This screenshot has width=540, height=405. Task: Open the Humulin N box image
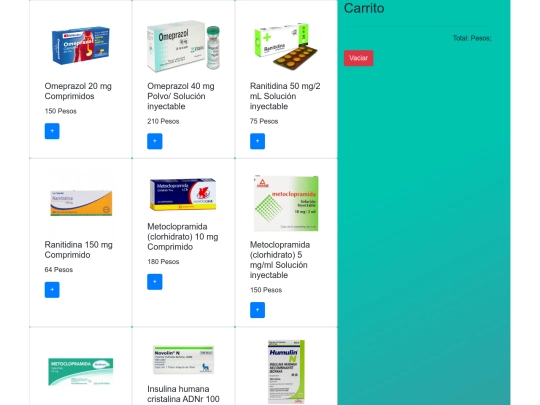point(286,372)
